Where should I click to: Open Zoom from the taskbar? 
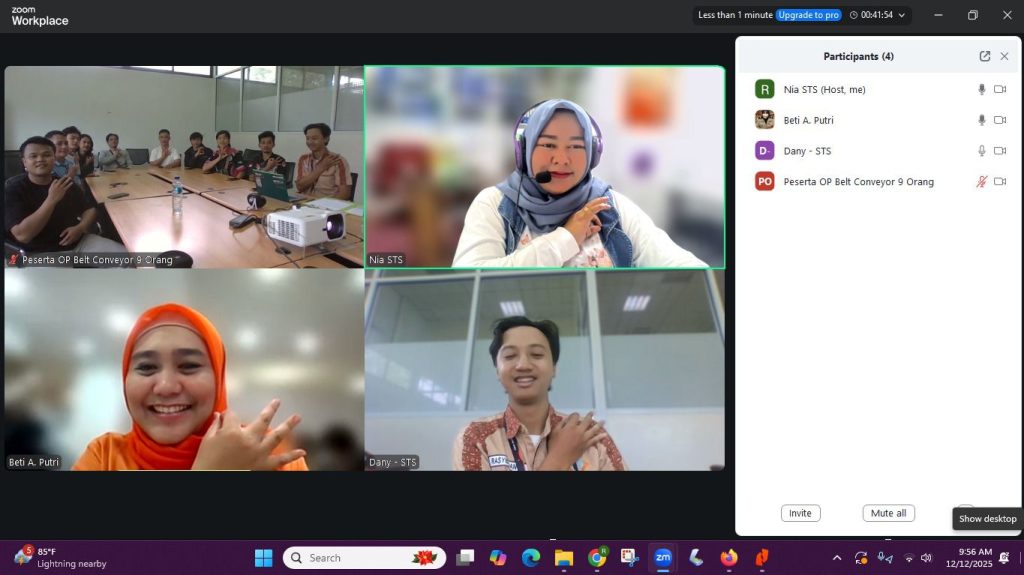[x=663, y=558]
